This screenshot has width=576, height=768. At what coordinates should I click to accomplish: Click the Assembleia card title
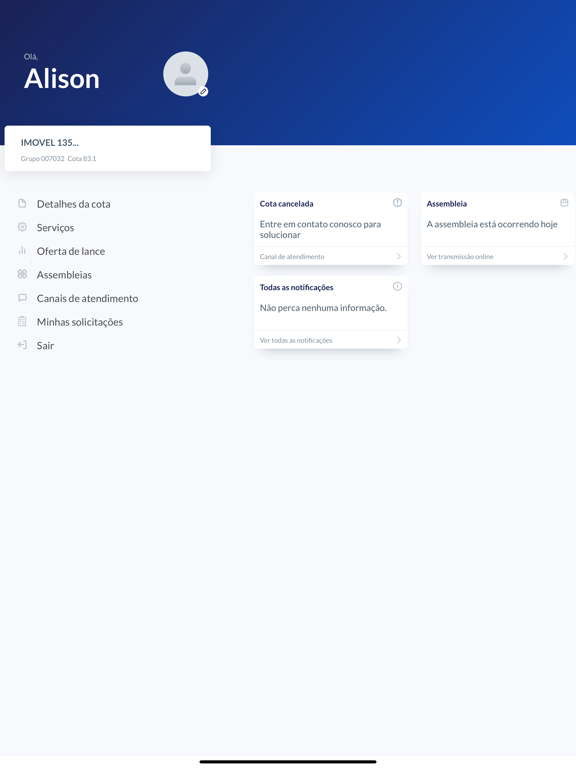tap(447, 204)
